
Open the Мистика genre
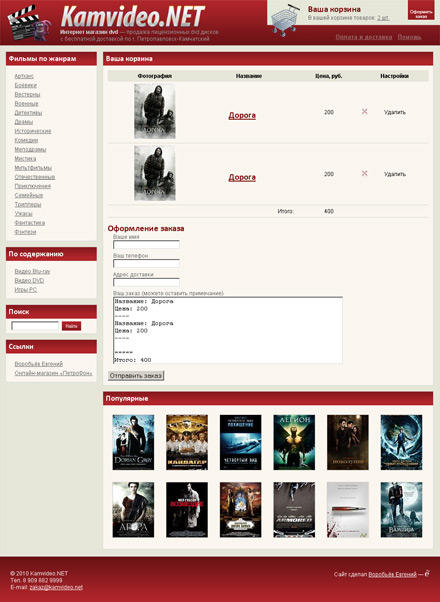point(25,159)
